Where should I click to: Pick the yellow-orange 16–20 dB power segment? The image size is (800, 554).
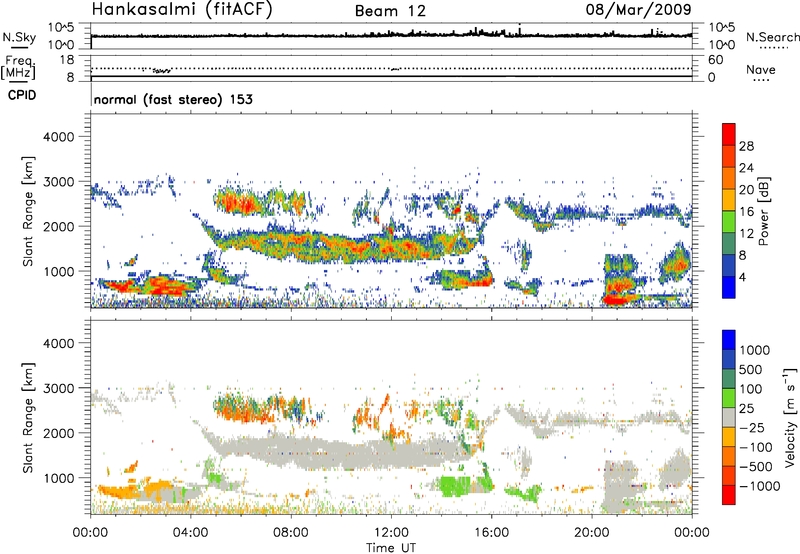(729, 200)
